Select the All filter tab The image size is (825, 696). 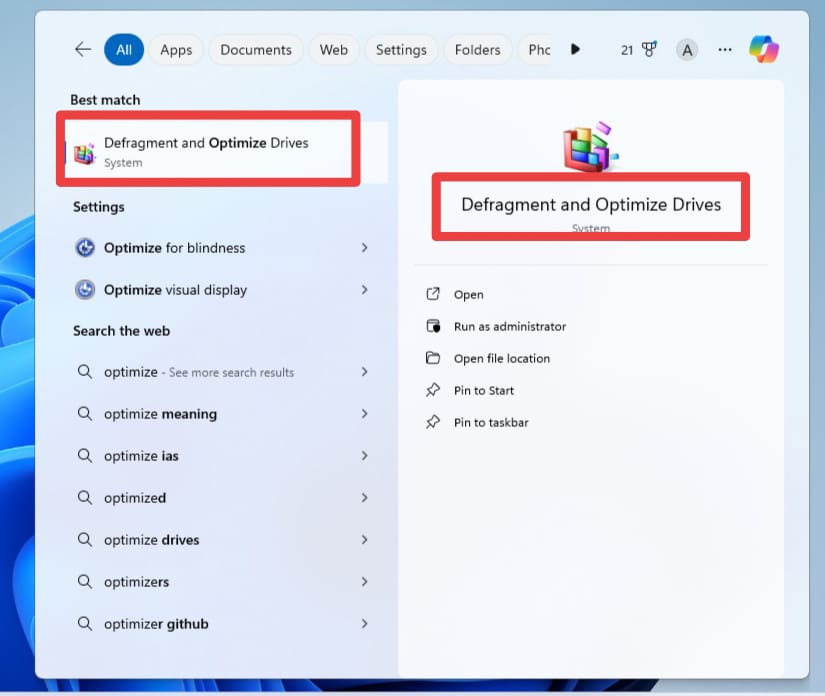click(x=124, y=49)
